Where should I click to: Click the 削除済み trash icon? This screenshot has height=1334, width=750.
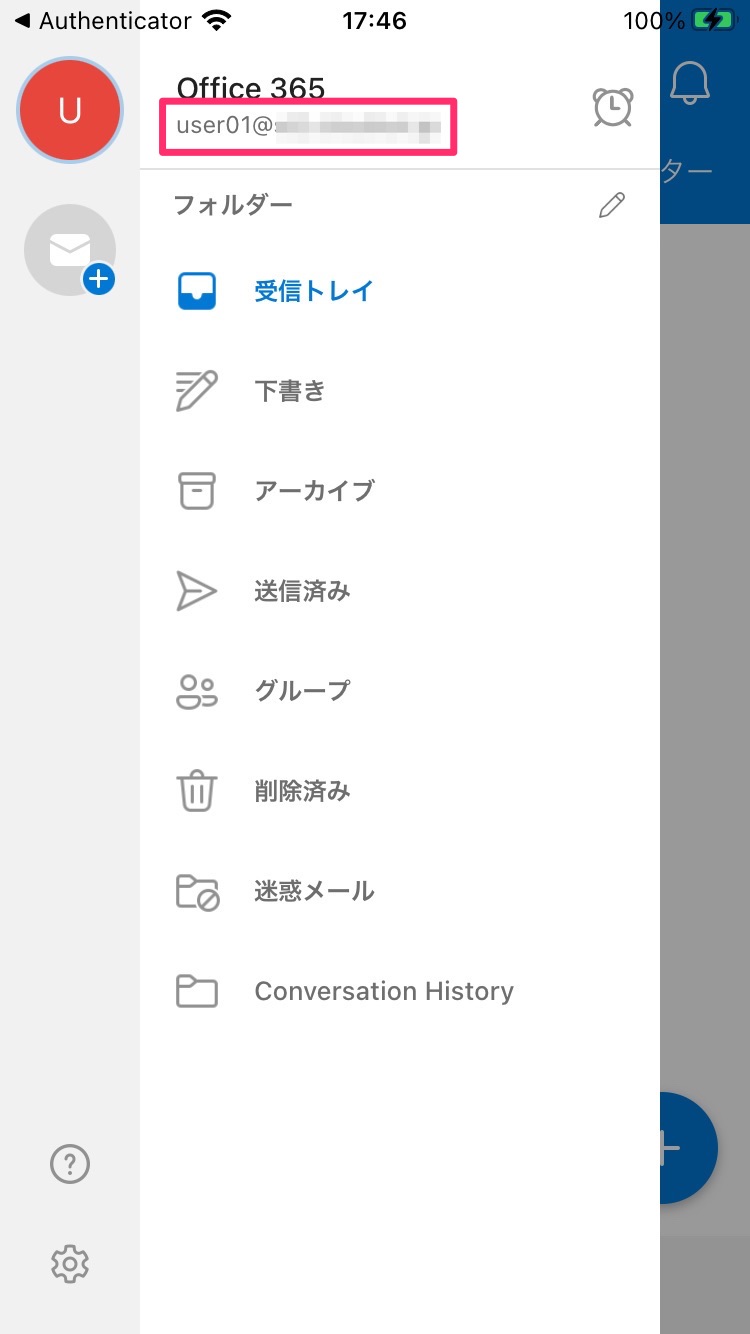[197, 791]
